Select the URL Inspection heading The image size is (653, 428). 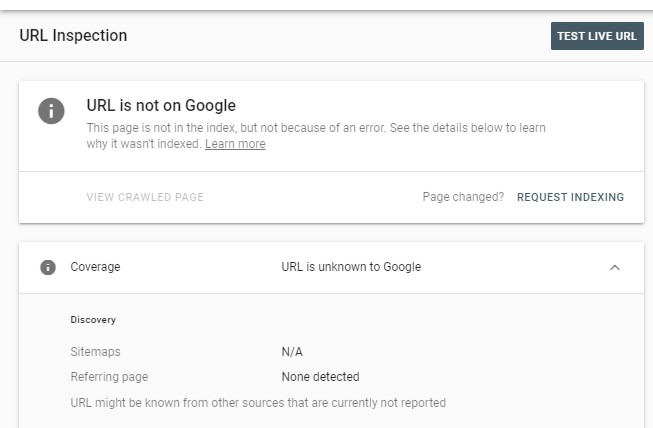[x=73, y=35]
